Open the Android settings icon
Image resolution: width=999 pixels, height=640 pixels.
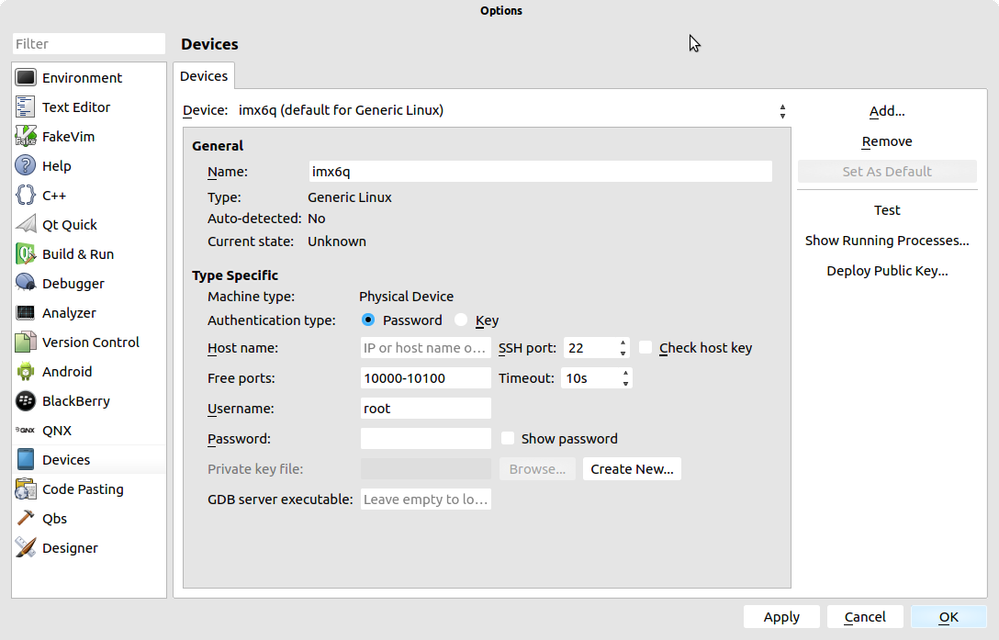point(26,372)
